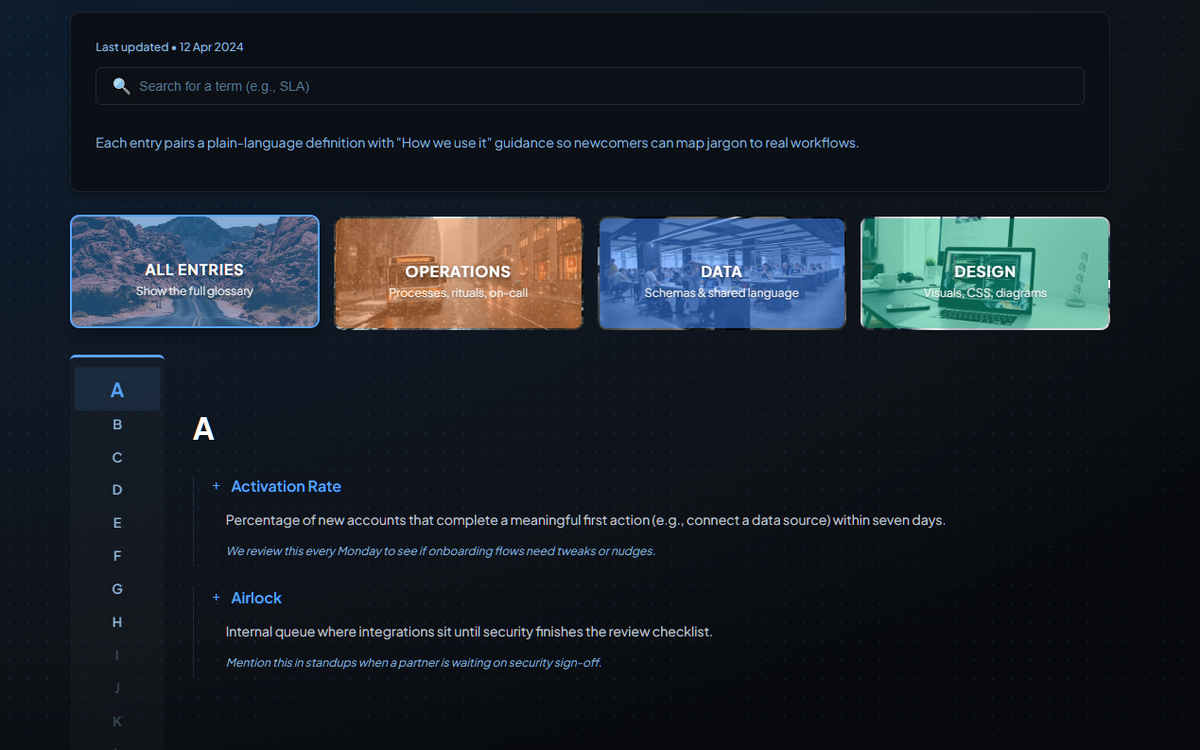Open the ALL ENTRIES category card
This screenshot has height=750, width=1200.
click(194, 271)
